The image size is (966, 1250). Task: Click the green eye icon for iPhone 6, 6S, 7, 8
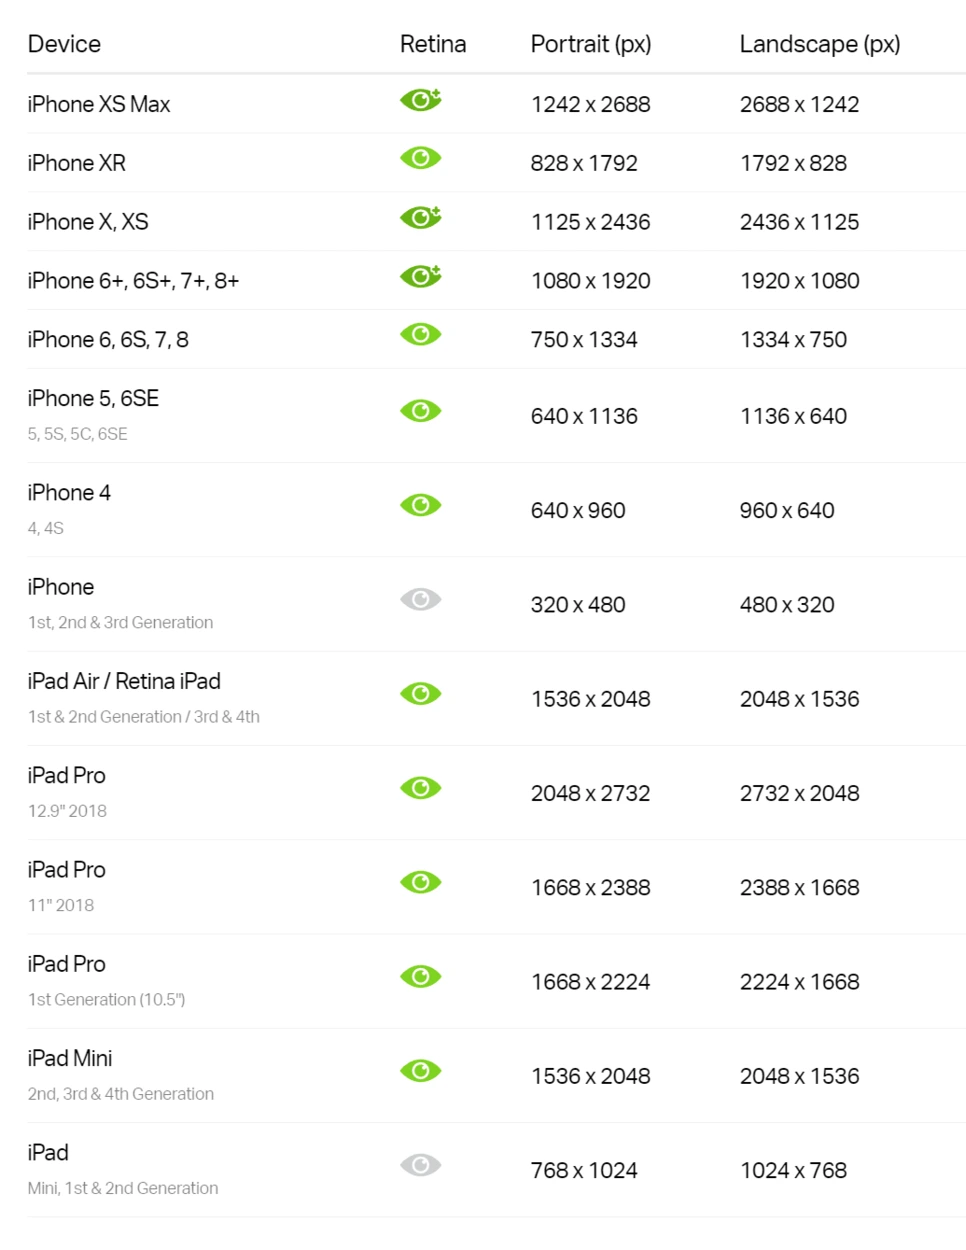421,334
